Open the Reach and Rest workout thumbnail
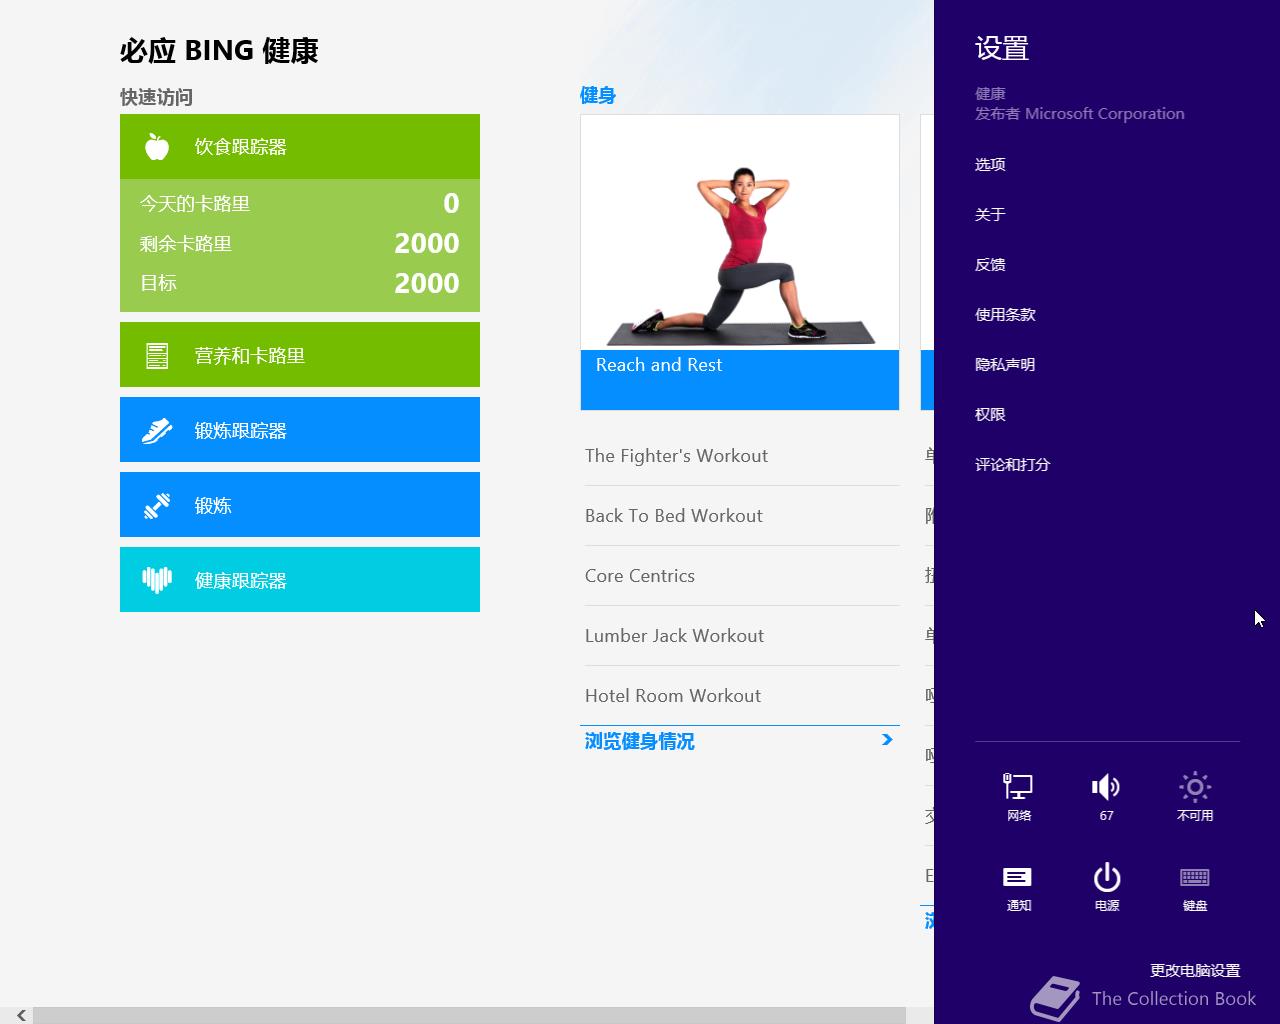The width and height of the screenshot is (1280, 1024). [740, 233]
